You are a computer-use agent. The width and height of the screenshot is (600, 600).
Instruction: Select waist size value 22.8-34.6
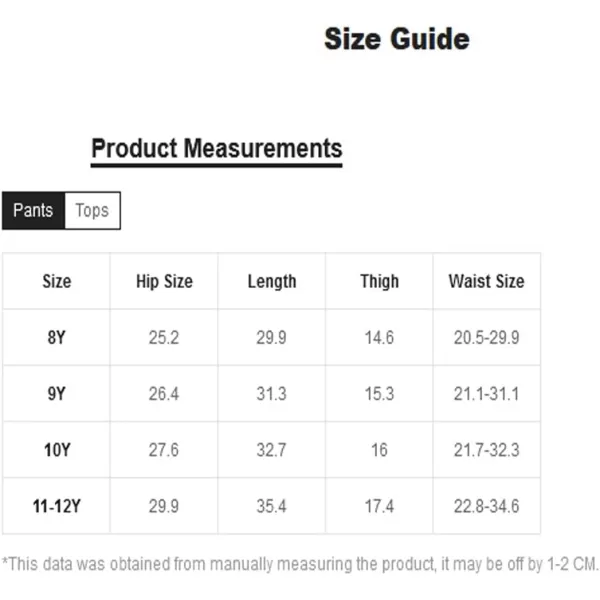click(x=486, y=506)
